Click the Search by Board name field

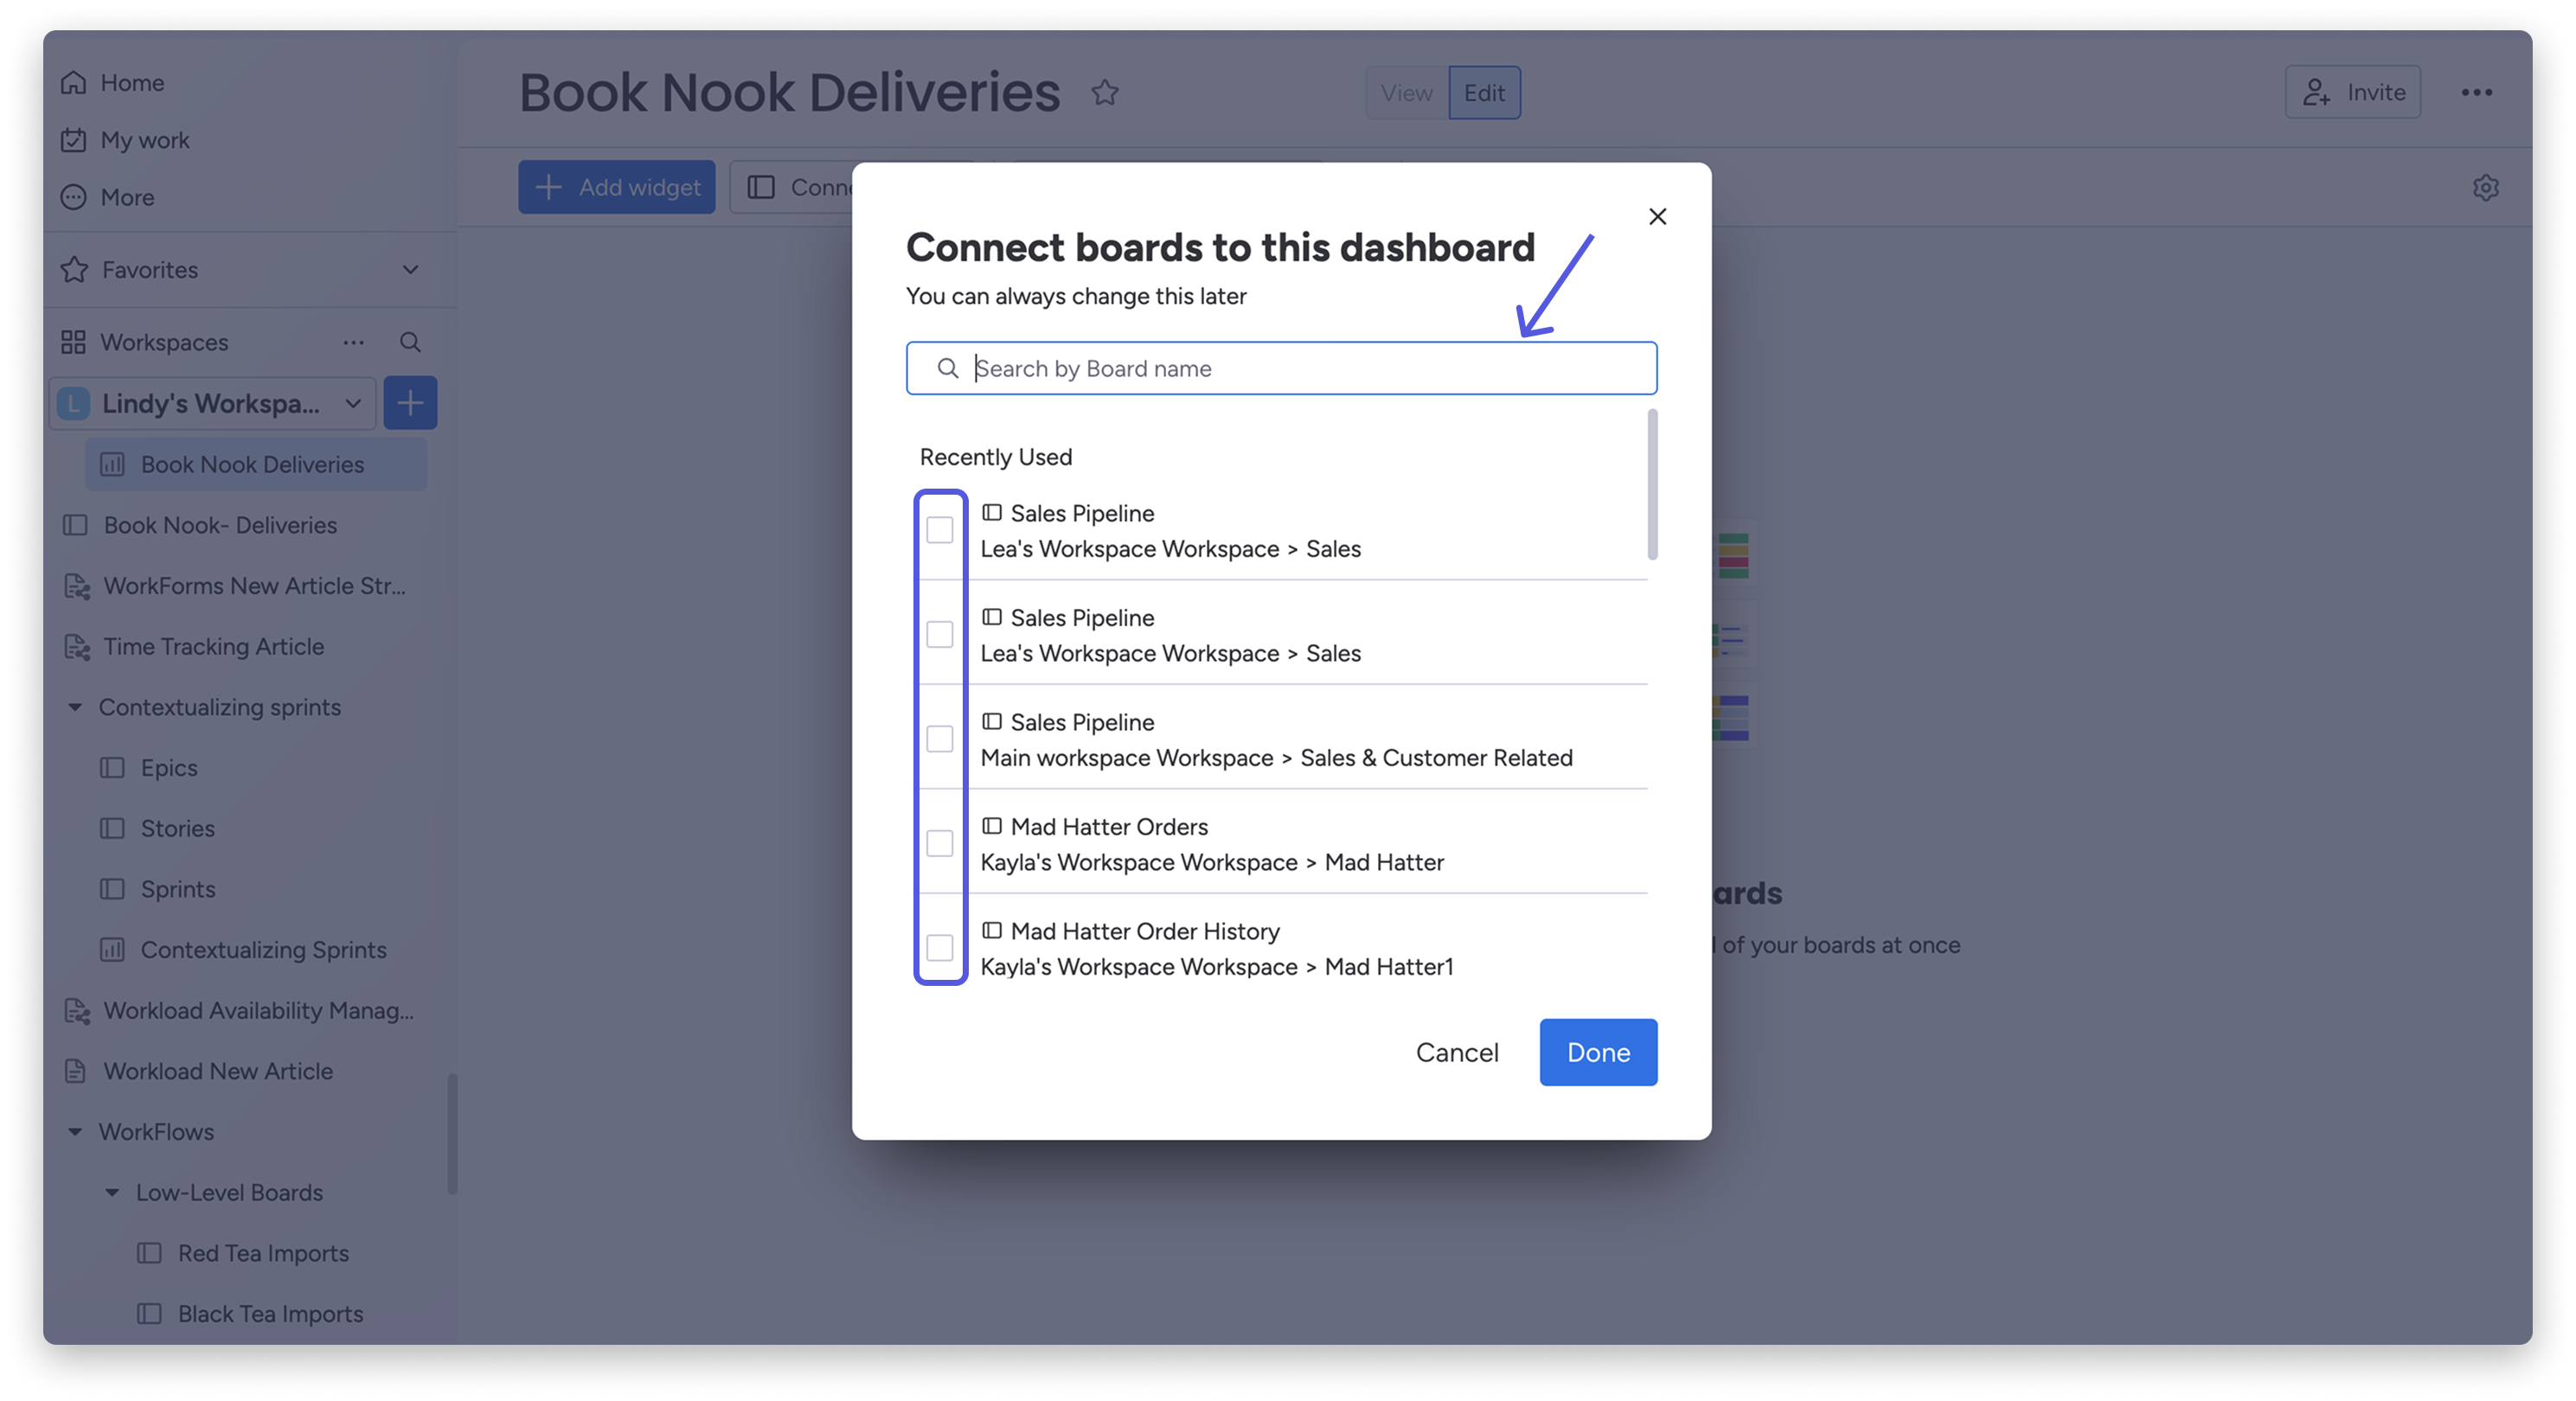click(1281, 368)
